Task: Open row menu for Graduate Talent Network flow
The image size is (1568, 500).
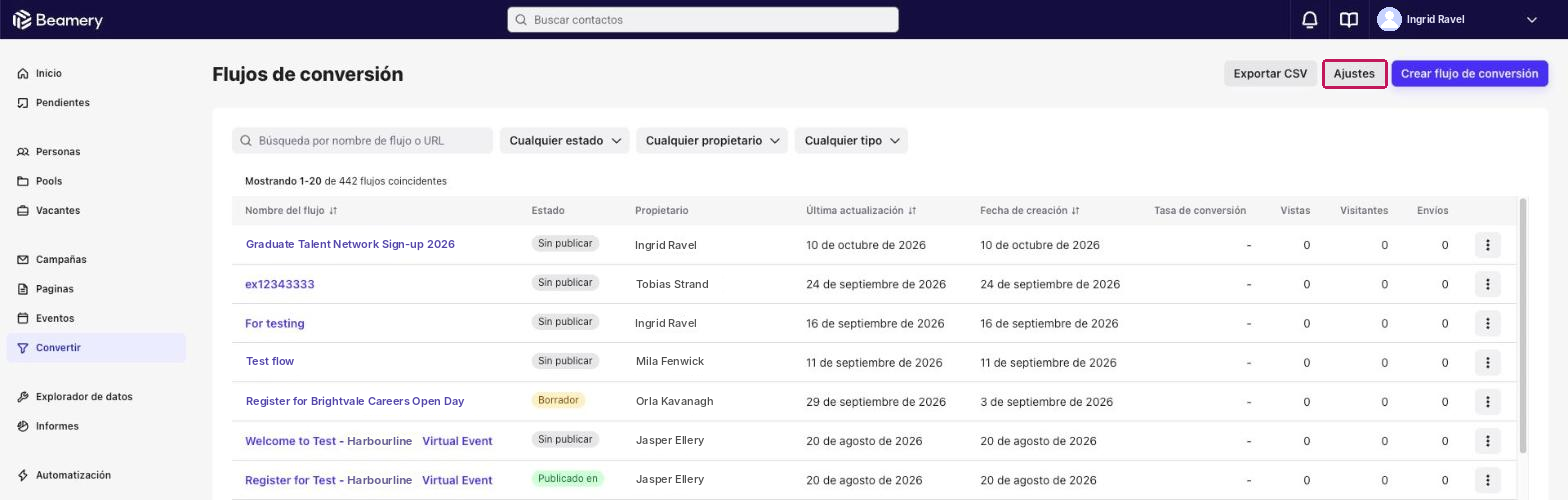Action: 1488,245
